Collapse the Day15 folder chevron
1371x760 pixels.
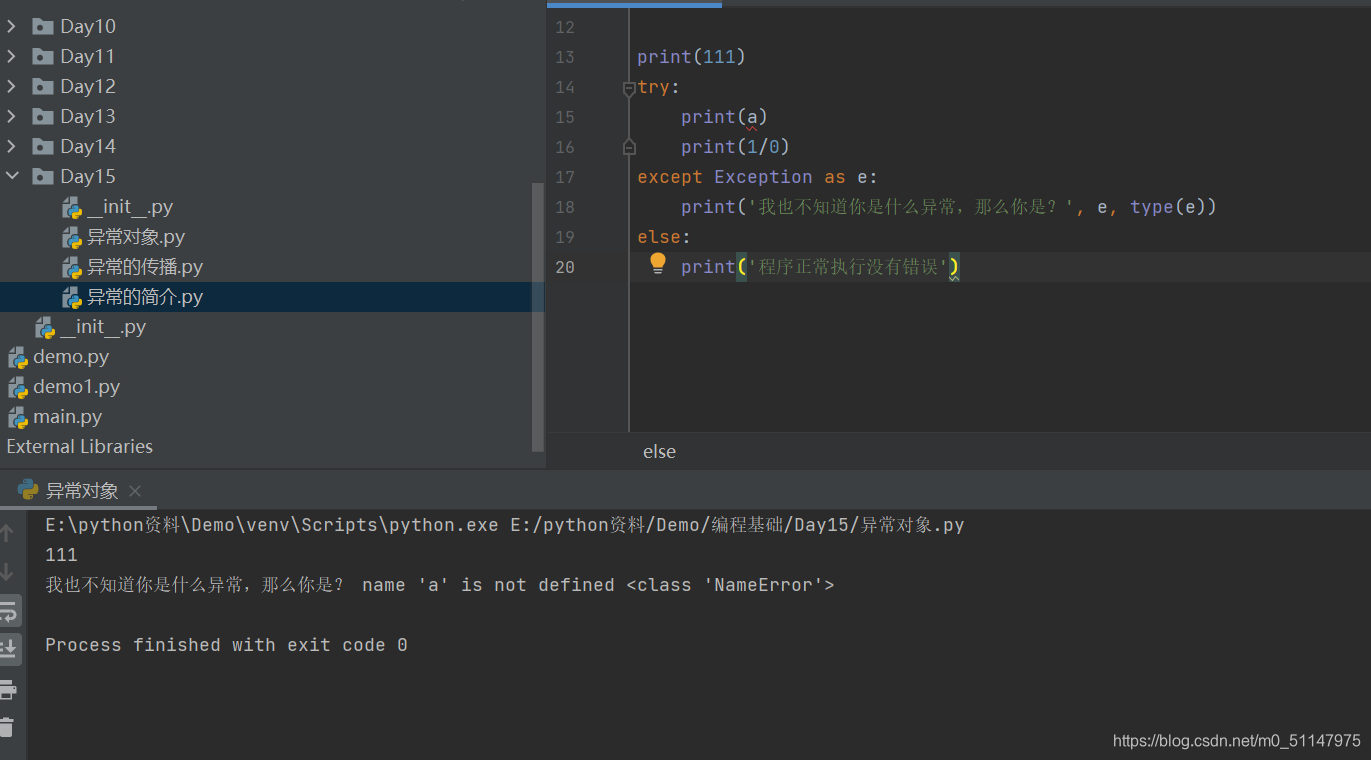click(12, 177)
